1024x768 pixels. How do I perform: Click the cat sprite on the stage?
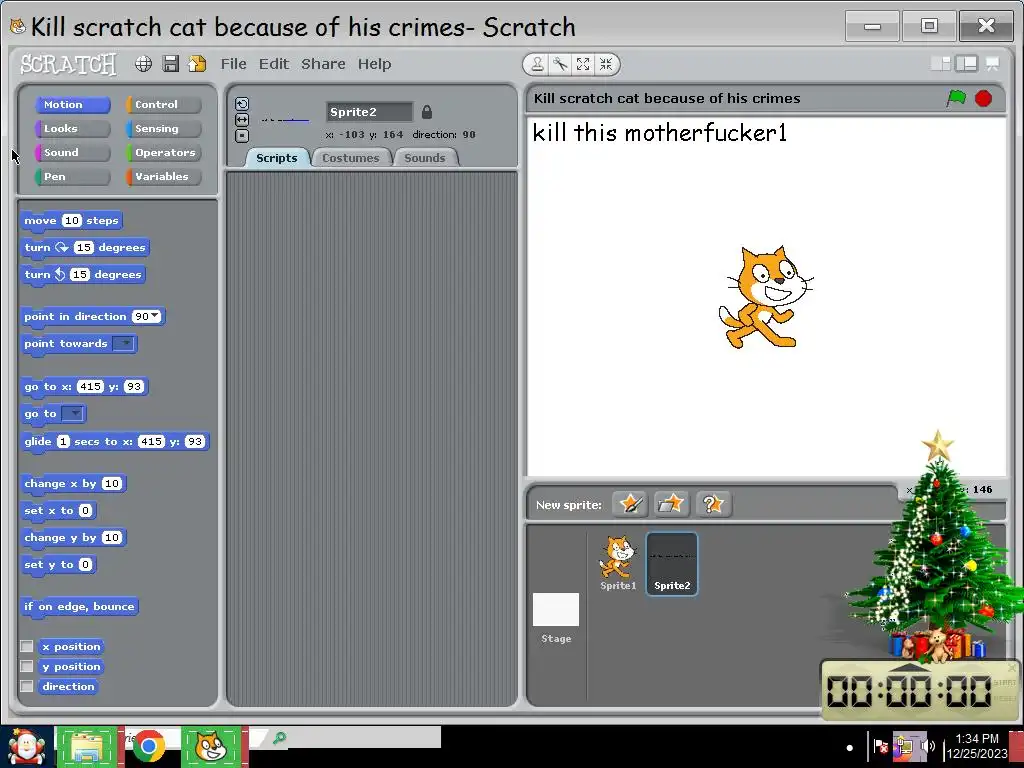coord(765,297)
